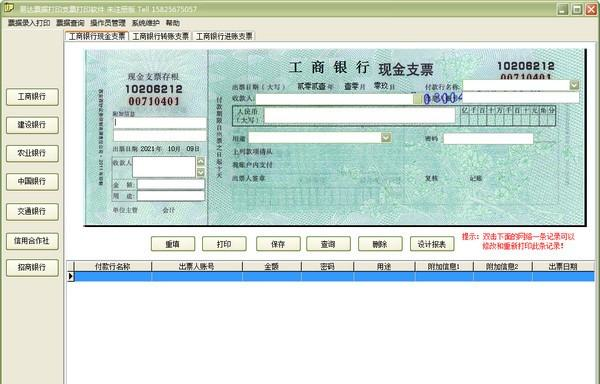Screen dimensions: 600x384
Task: Click the account field below 付款行名称
Action: pos(520,98)
